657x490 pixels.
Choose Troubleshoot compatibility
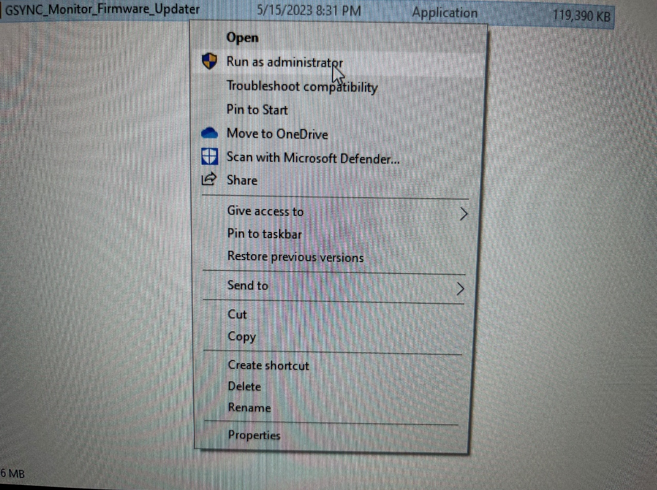[x=302, y=87]
